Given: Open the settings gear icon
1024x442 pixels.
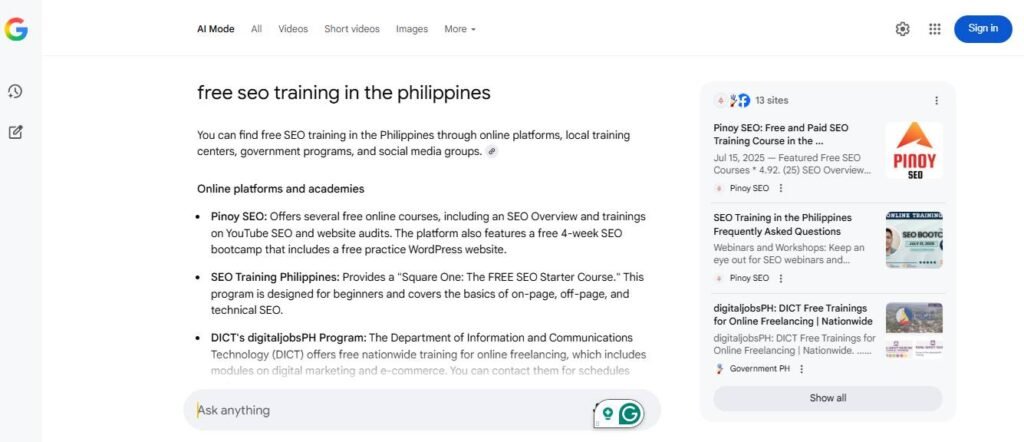Looking at the screenshot, I should tap(903, 29).
